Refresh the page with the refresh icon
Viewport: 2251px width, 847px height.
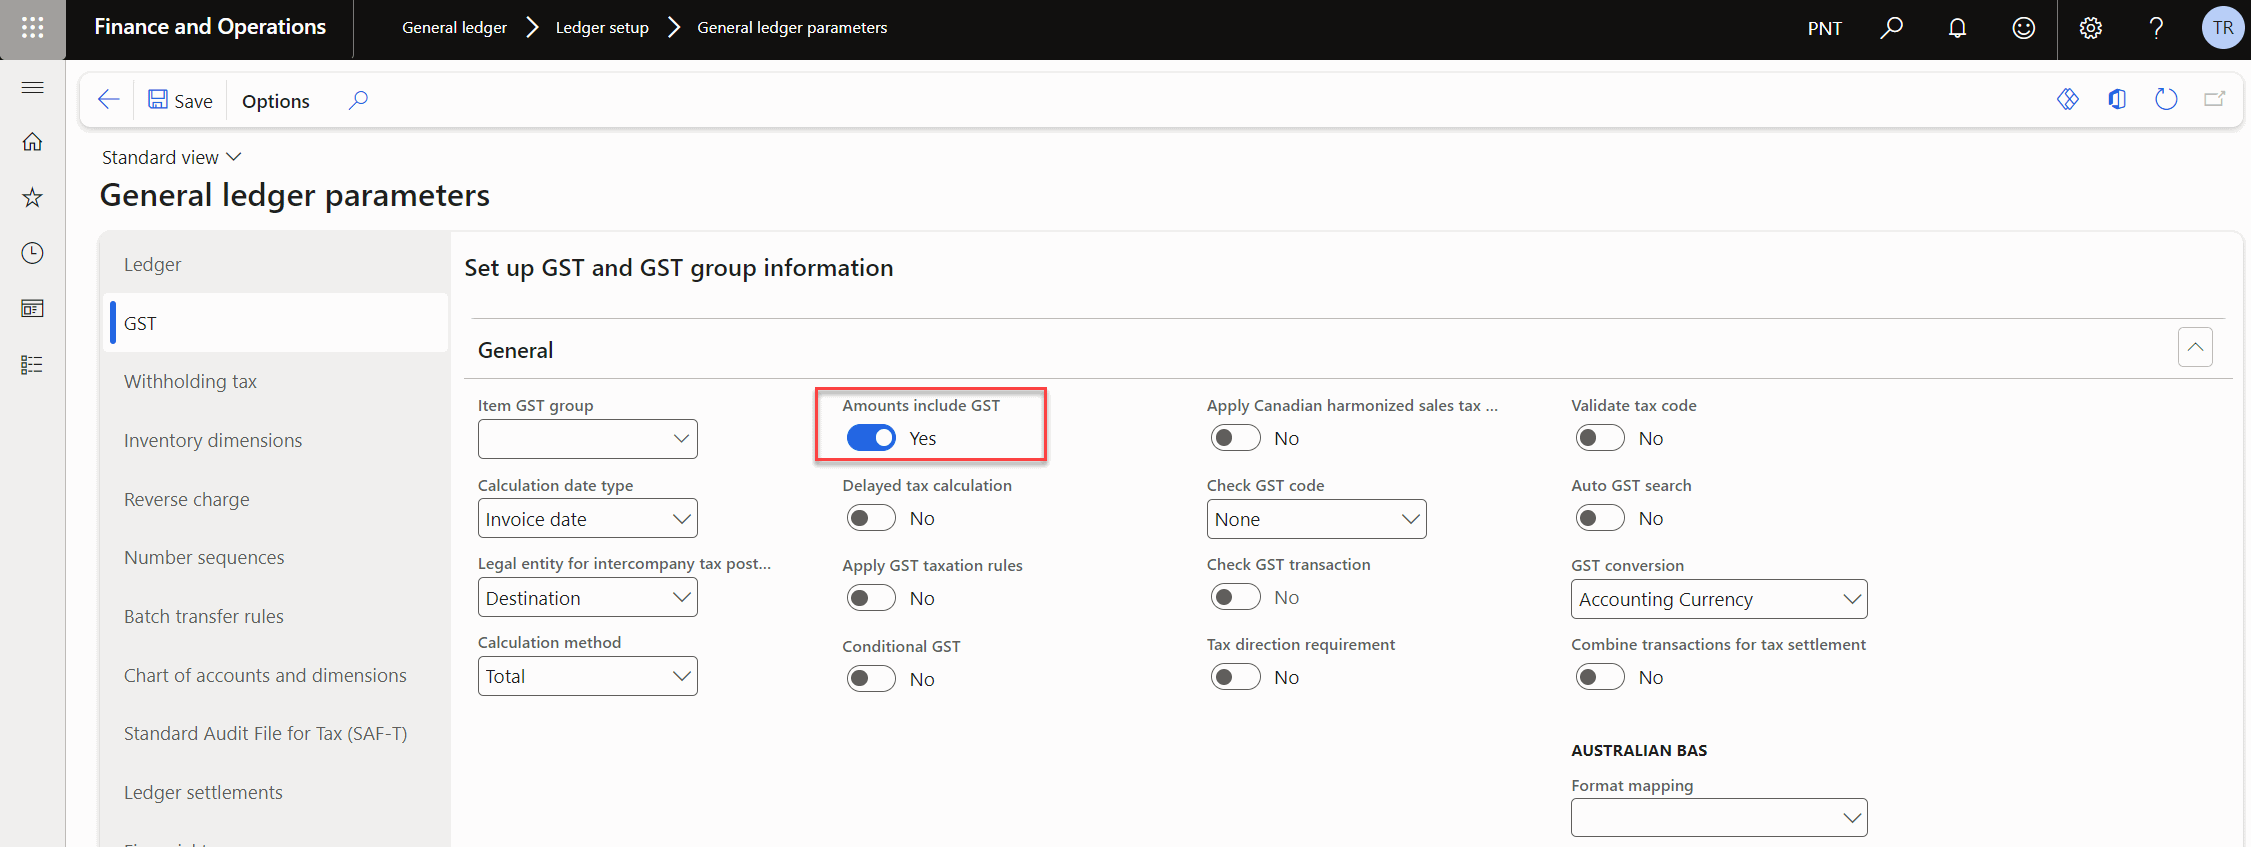[2166, 99]
